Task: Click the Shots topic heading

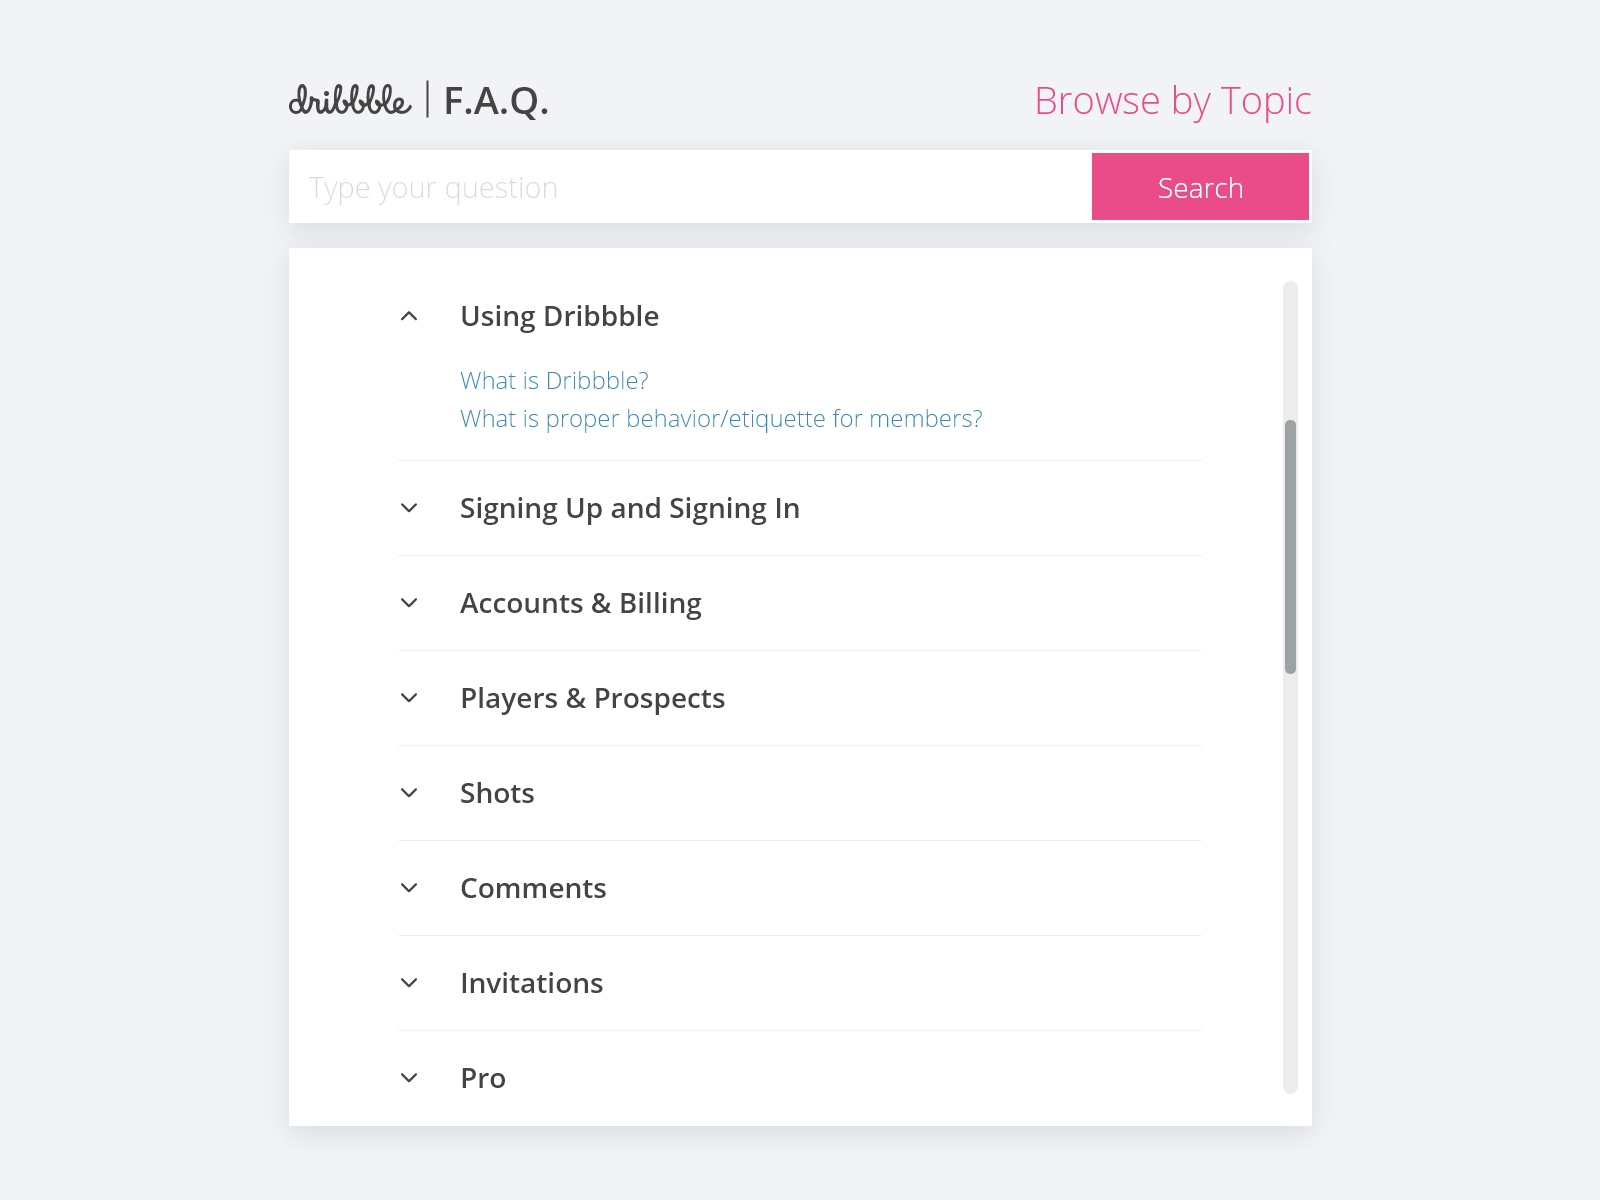Action: [x=497, y=793]
